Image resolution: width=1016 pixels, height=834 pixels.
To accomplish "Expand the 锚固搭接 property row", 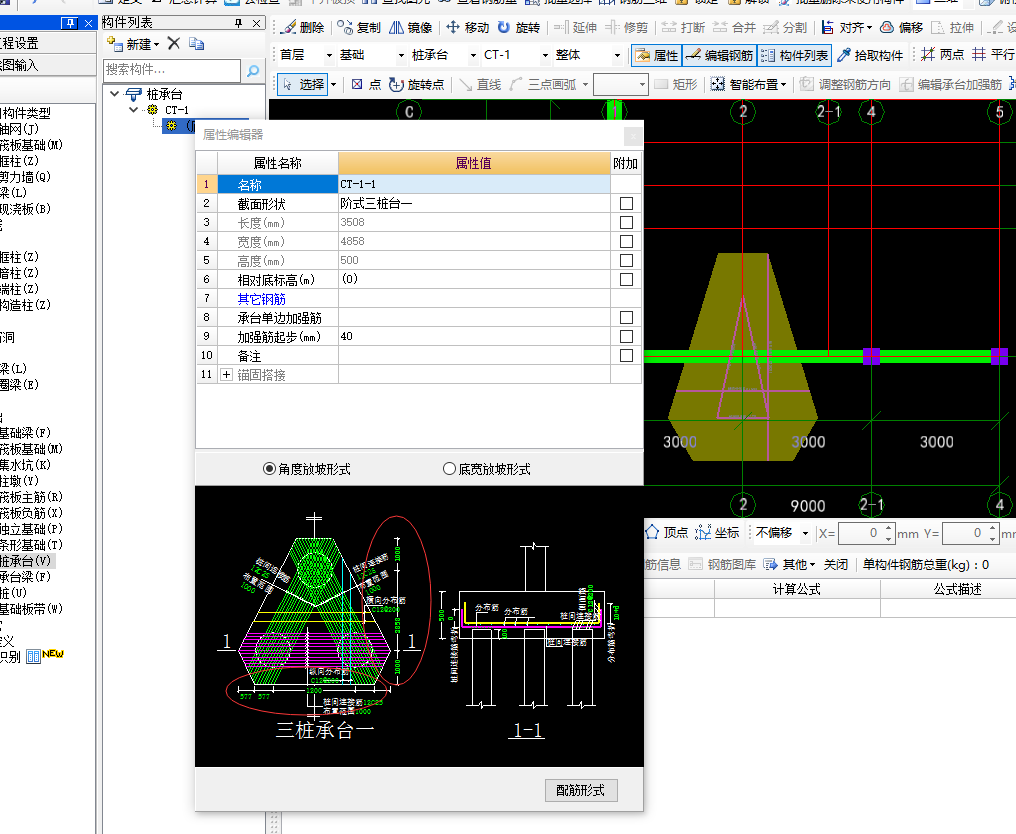I will pyautogui.click(x=226, y=375).
